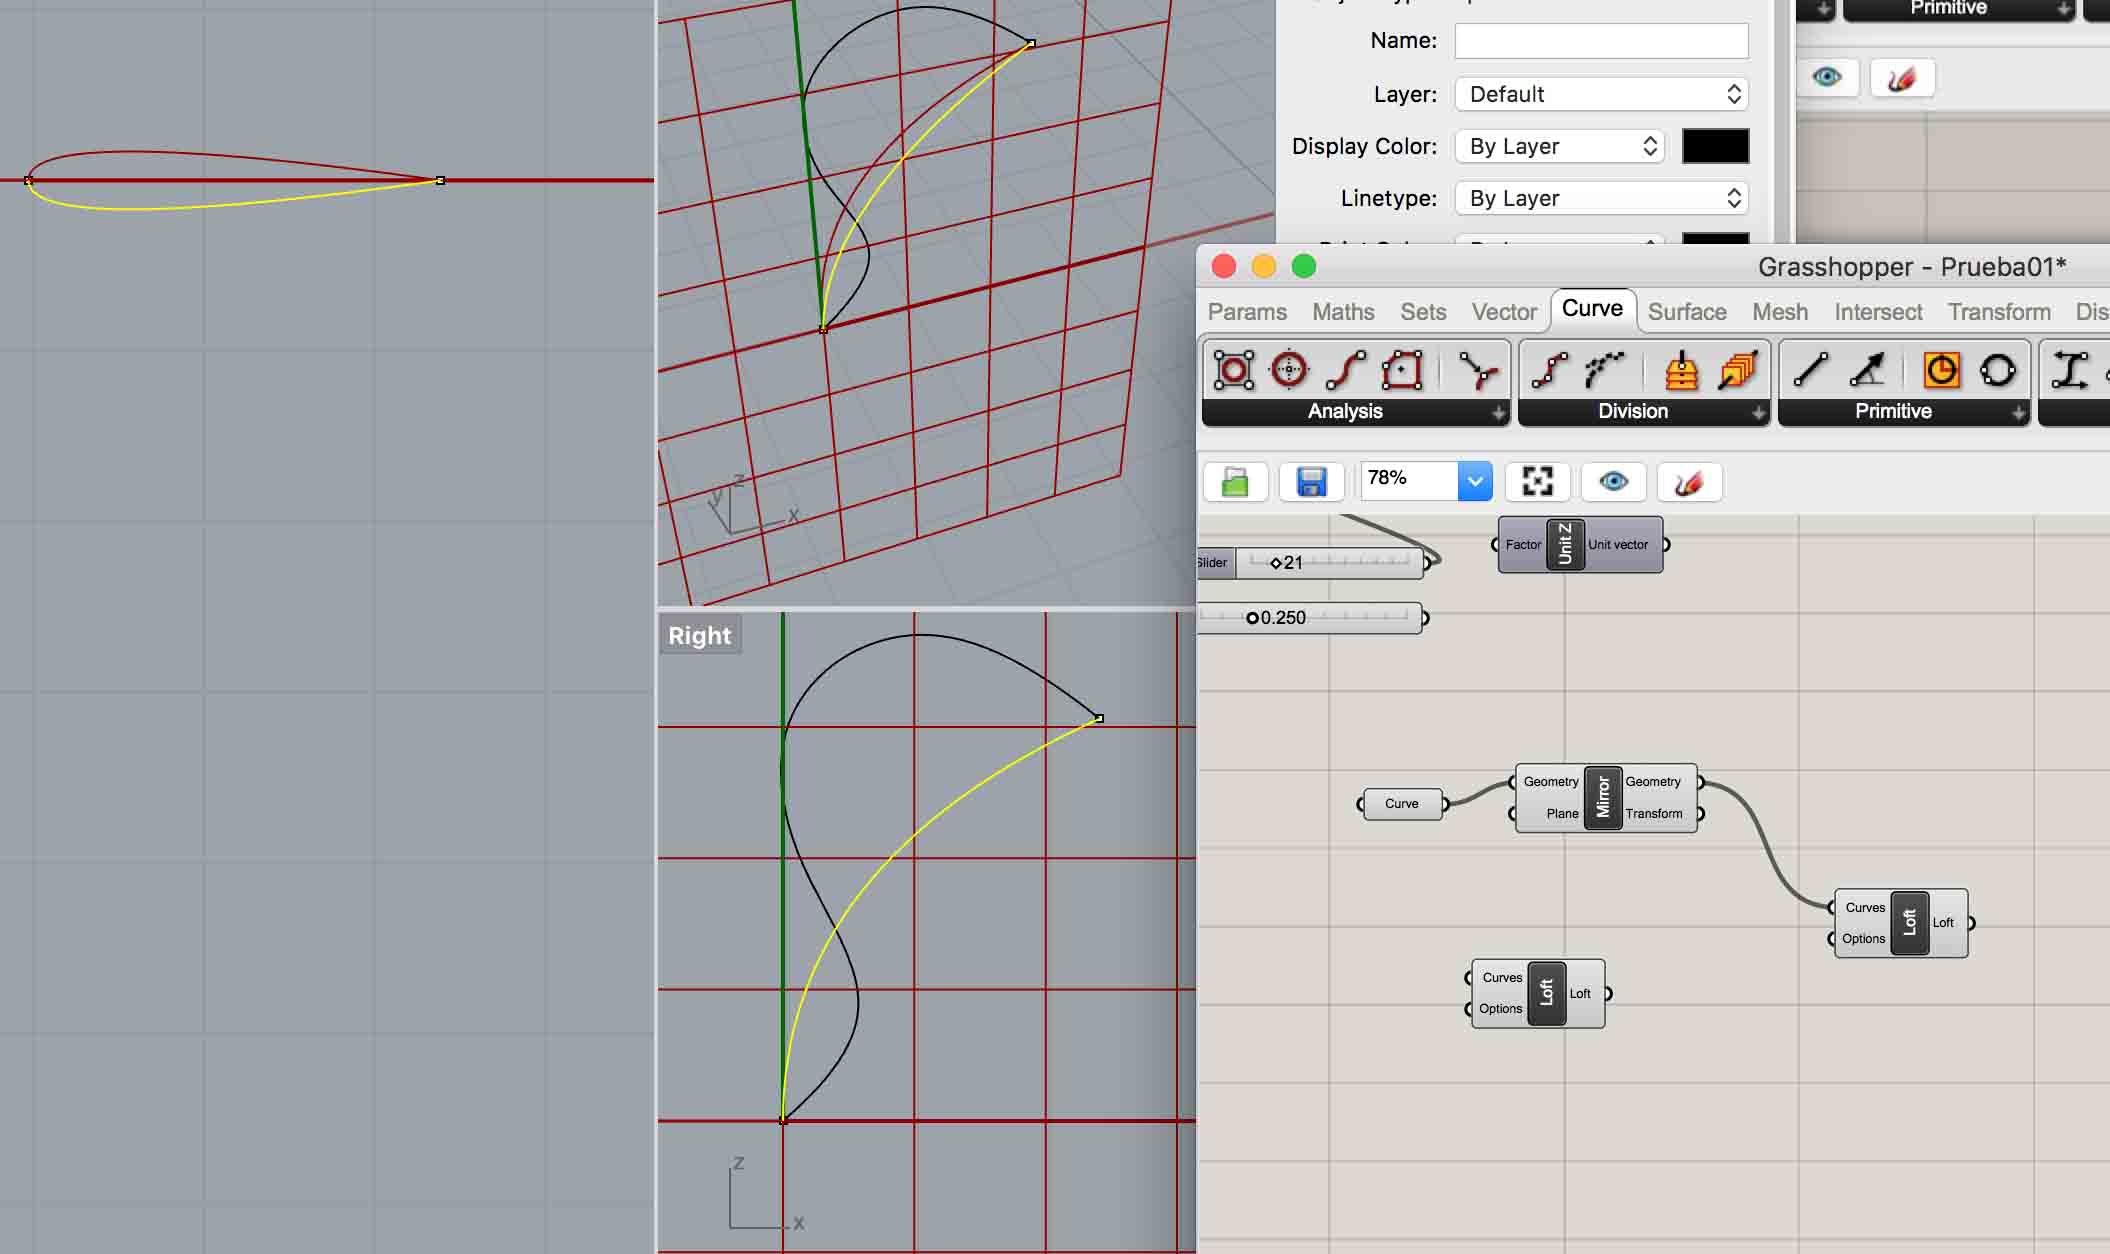Screen dimensions: 2110x1254
Task: Open the Linetype By Layer dropdown
Action: pyautogui.click(x=1601, y=198)
